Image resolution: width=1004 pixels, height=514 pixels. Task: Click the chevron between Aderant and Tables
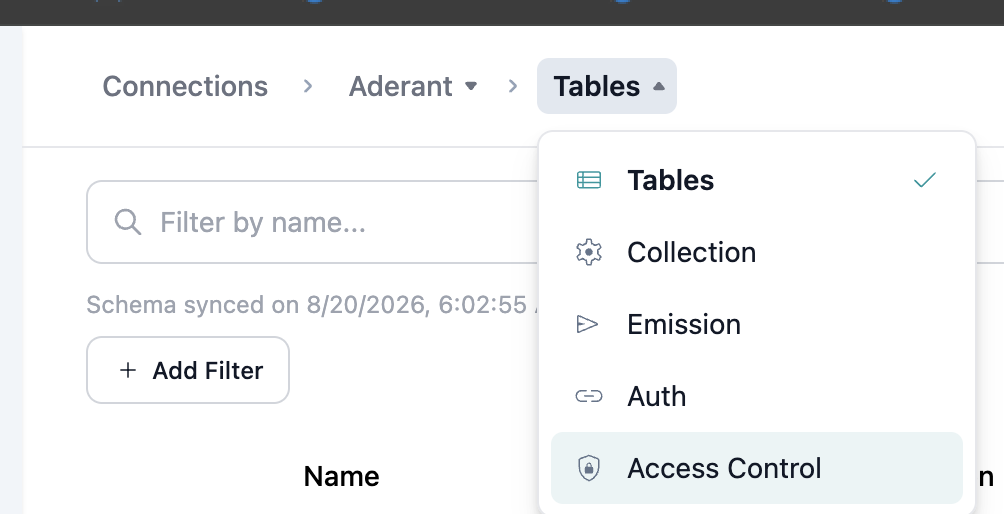tap(513, 86)
